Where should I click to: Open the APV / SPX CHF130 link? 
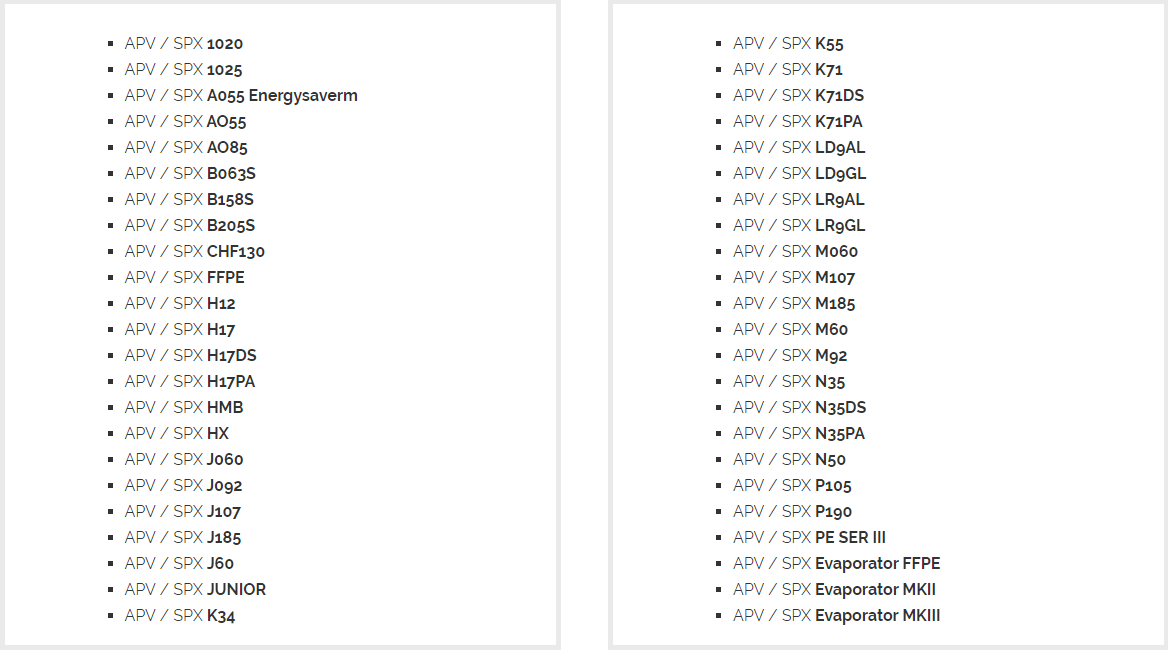coord(194,252)
